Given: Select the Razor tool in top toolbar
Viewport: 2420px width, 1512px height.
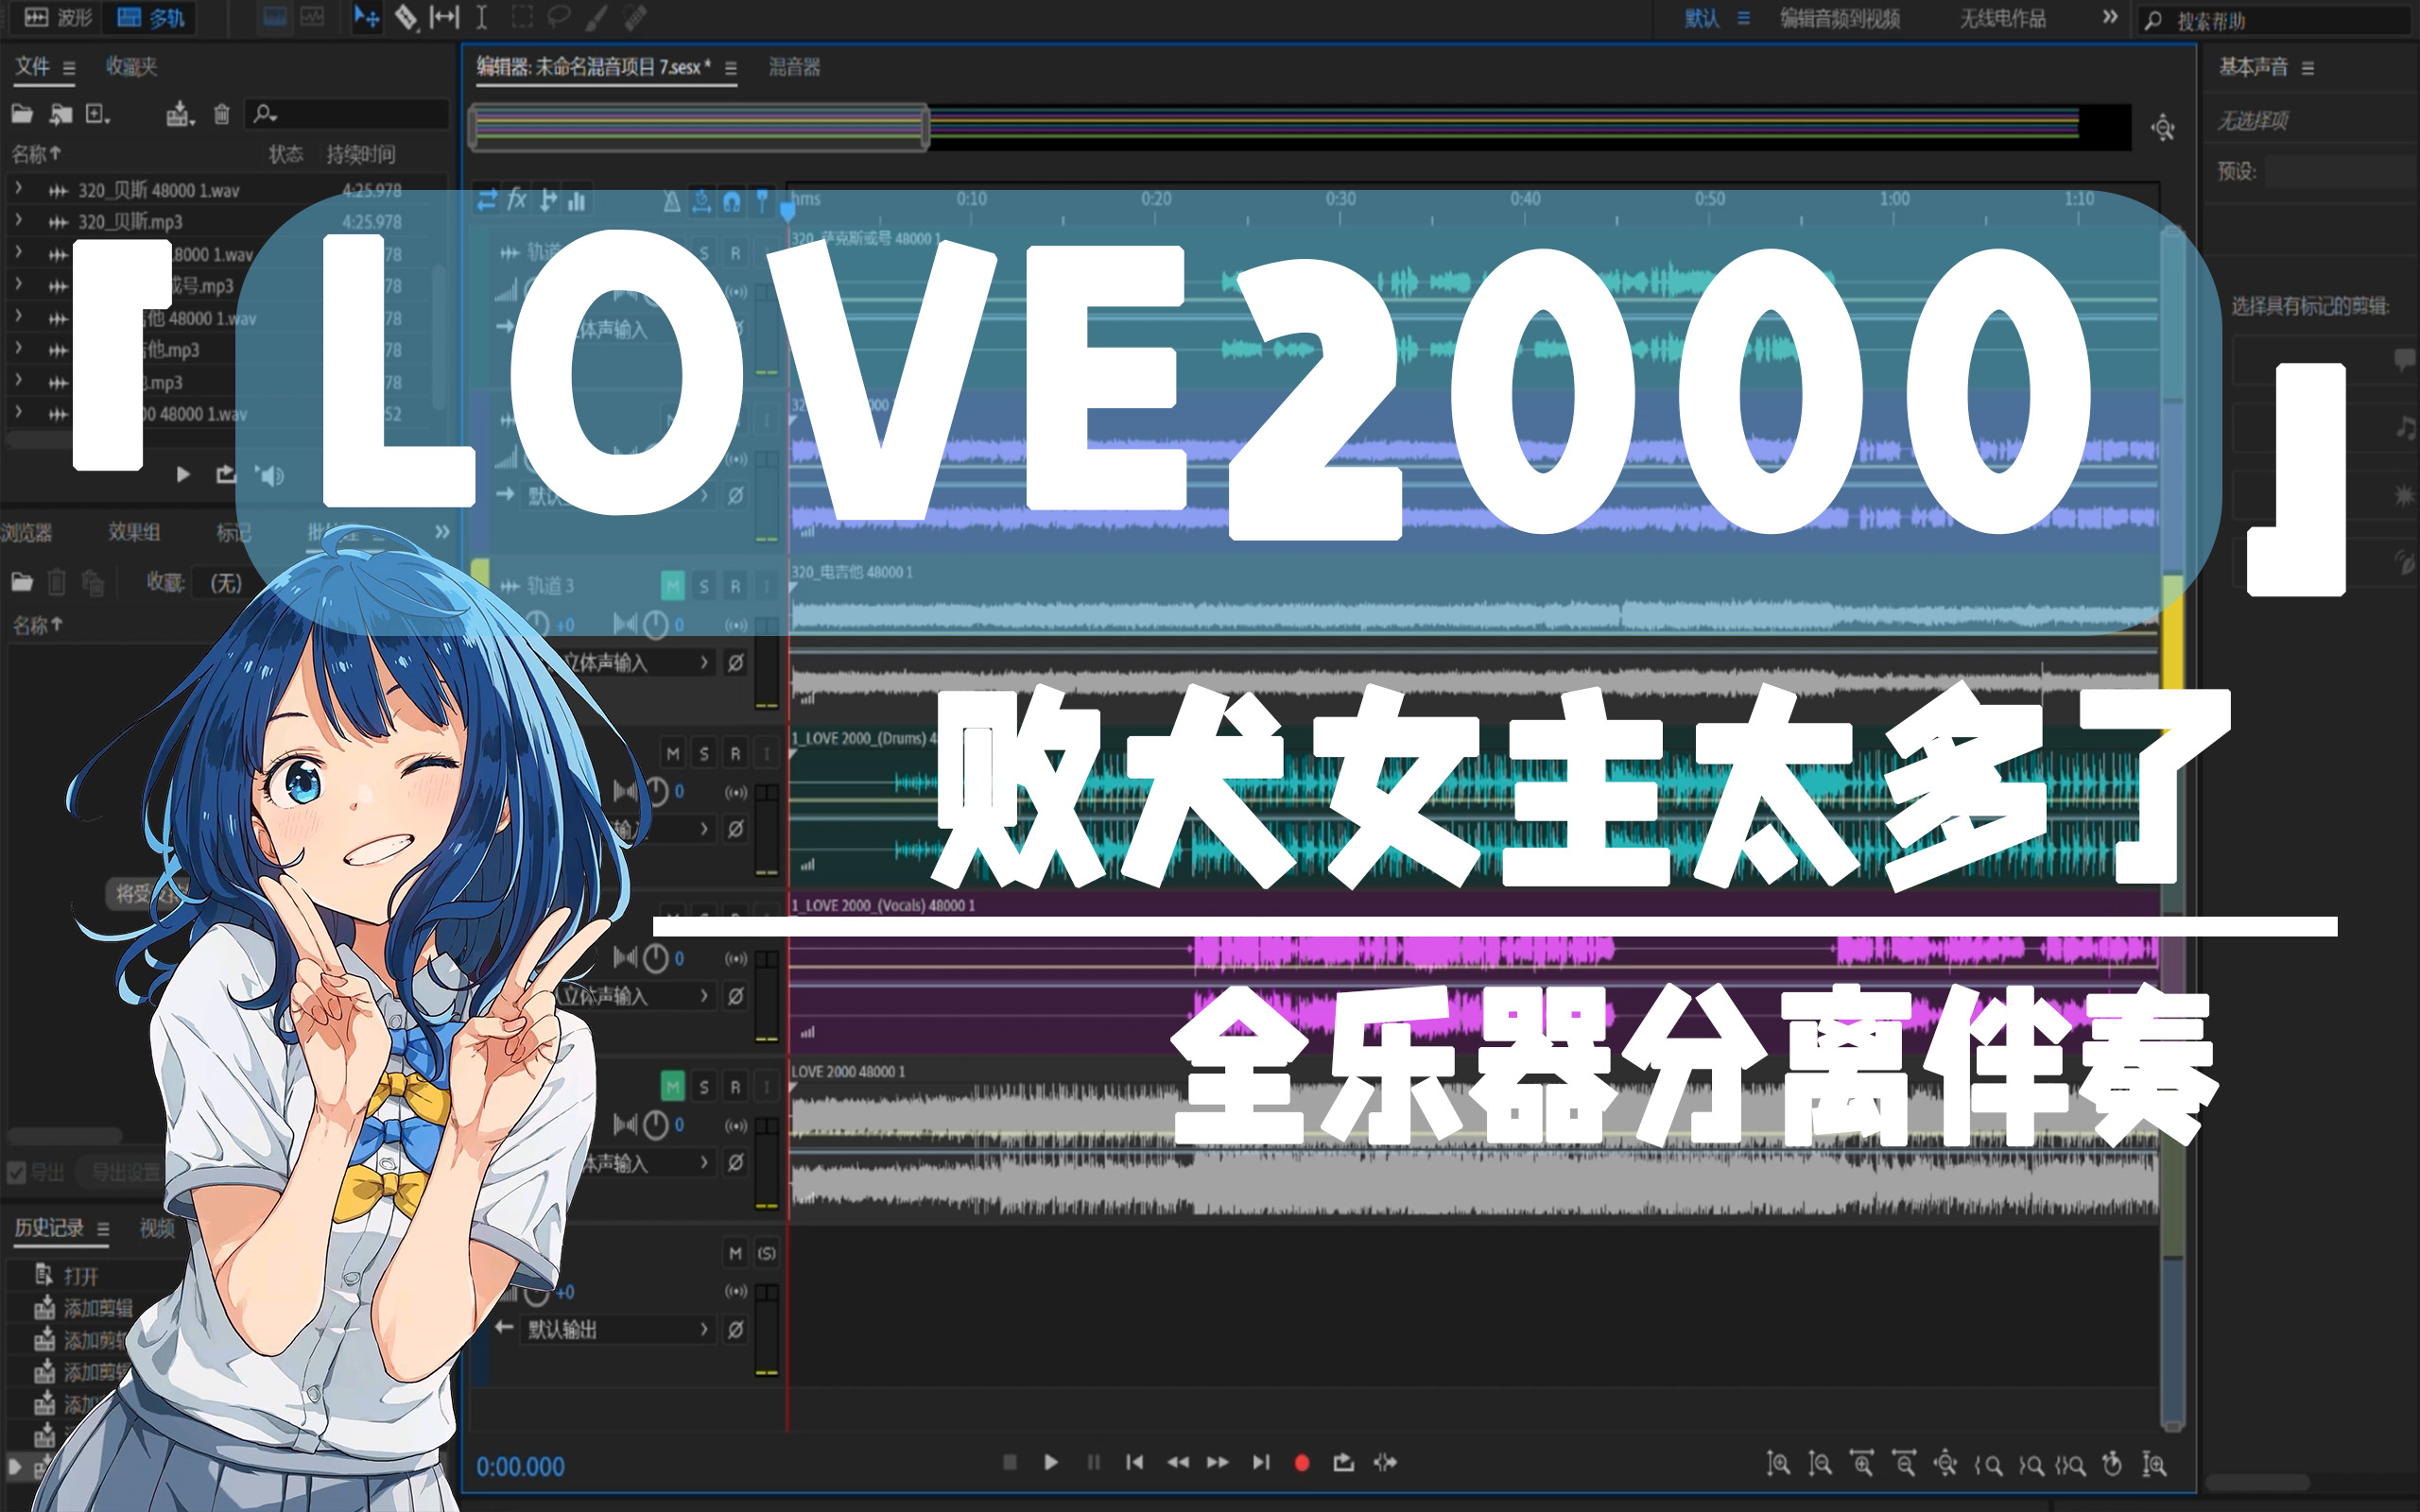Looking at the screenshot, I should [x=405, y=17].
